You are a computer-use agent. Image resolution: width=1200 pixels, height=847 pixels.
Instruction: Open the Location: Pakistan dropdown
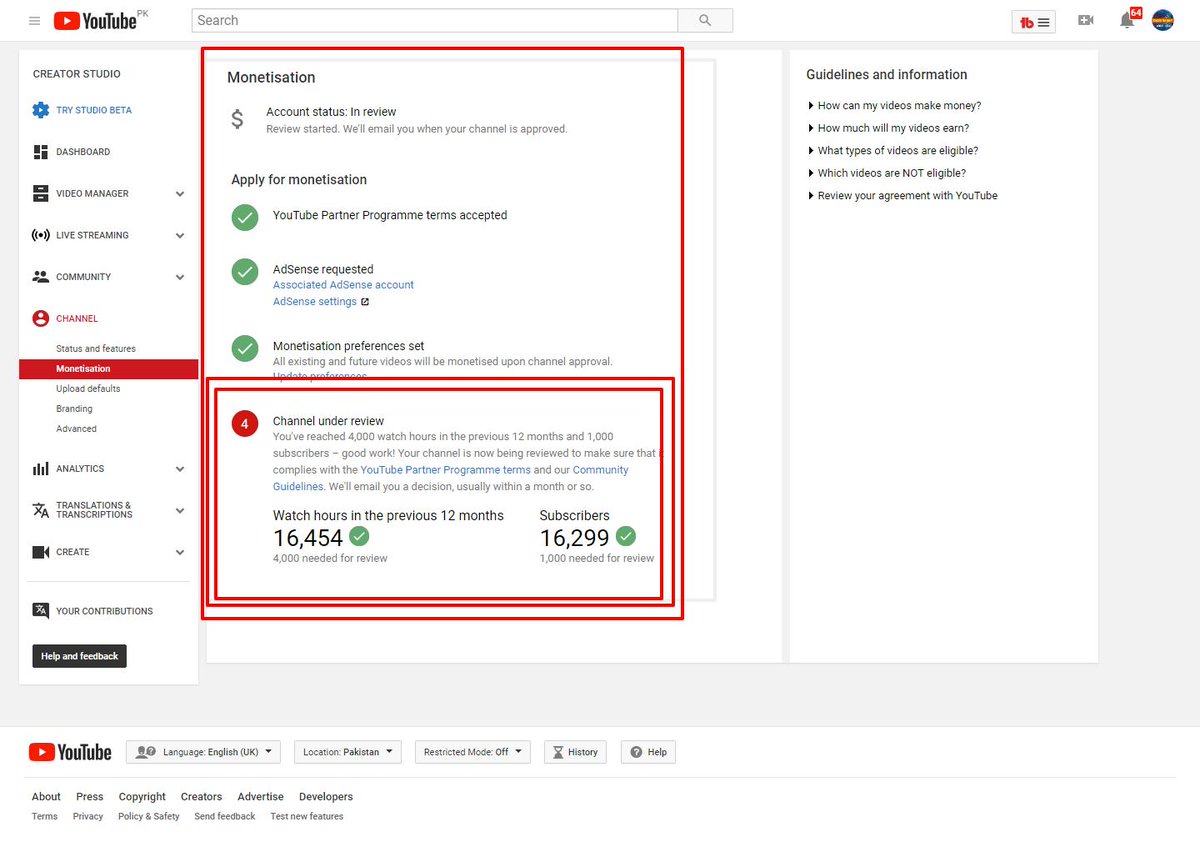click(347, 752)
